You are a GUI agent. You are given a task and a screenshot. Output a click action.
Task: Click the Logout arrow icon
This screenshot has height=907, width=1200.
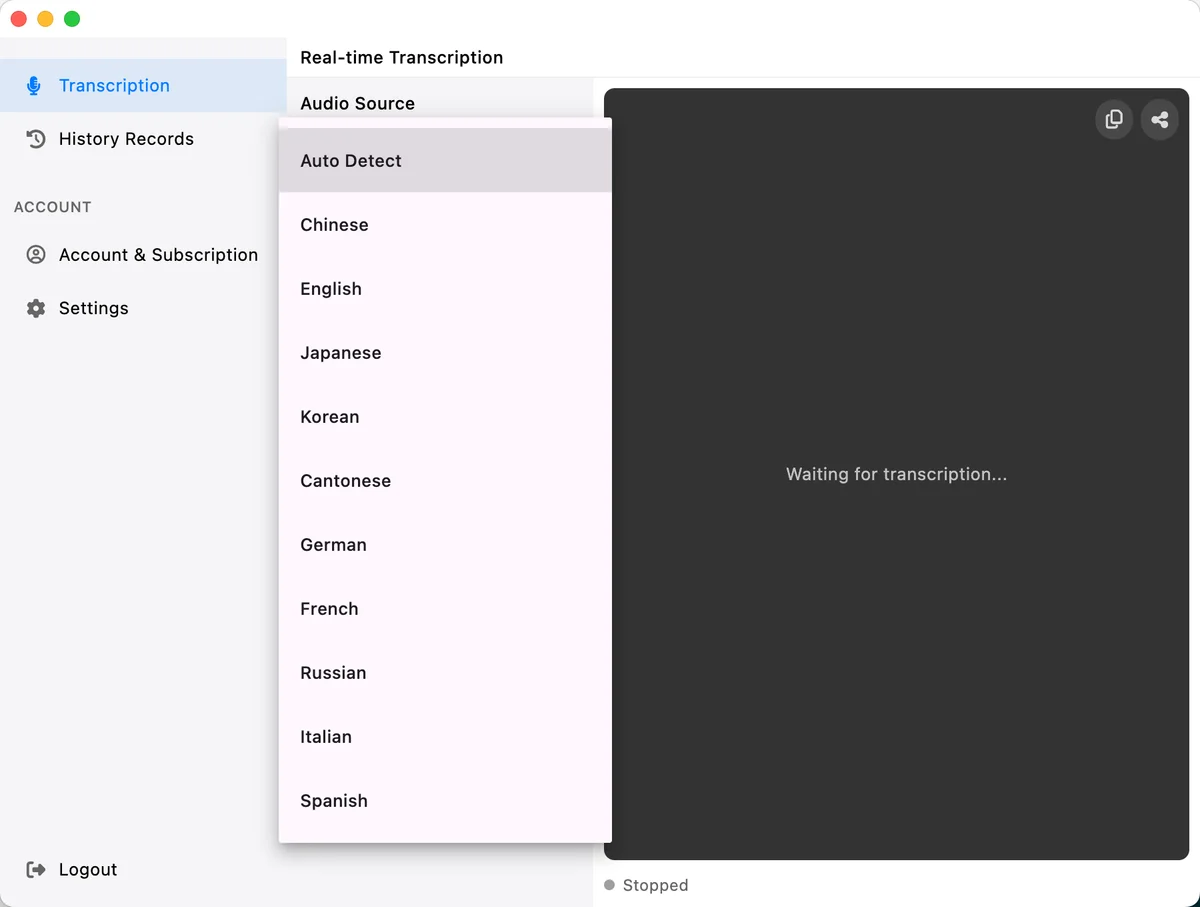pyautogui.click(x=35, y=869)
